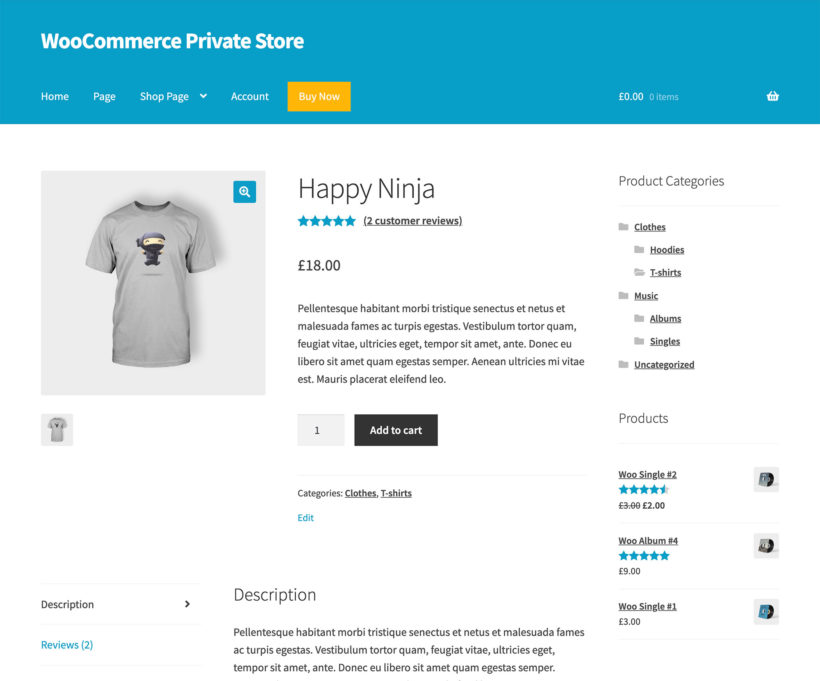The image size is (820, 681).
Task: Click the quantity input field
Action: click(320, 429)
